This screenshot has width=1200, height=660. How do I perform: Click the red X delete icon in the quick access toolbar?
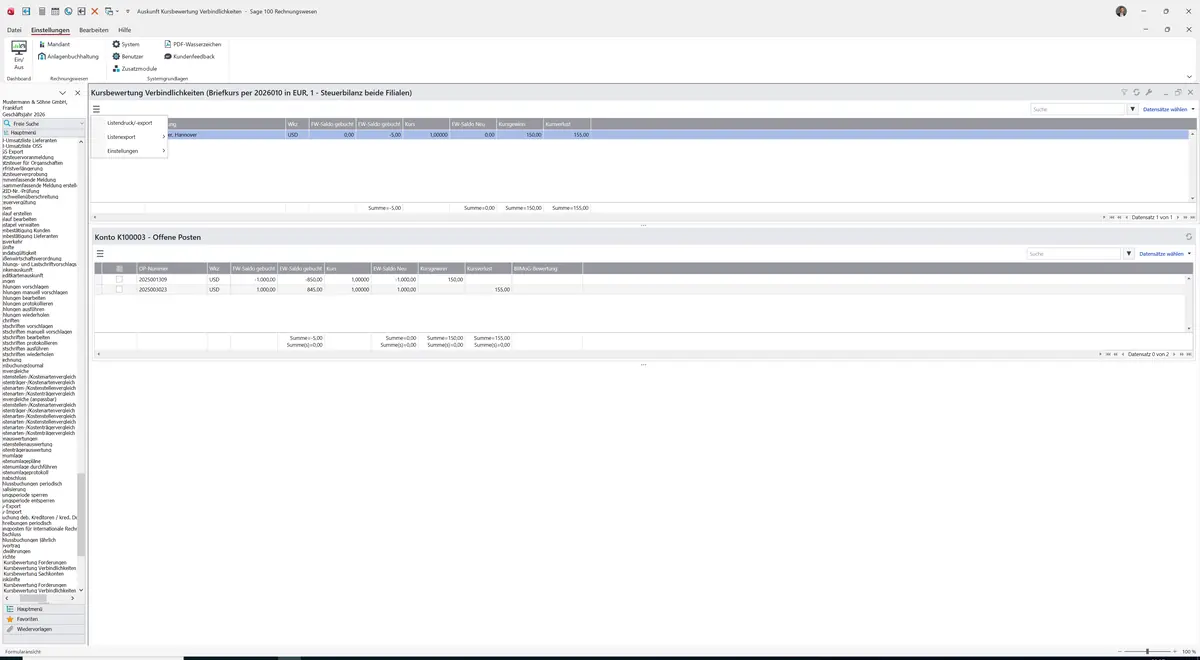tap(95, 11)
